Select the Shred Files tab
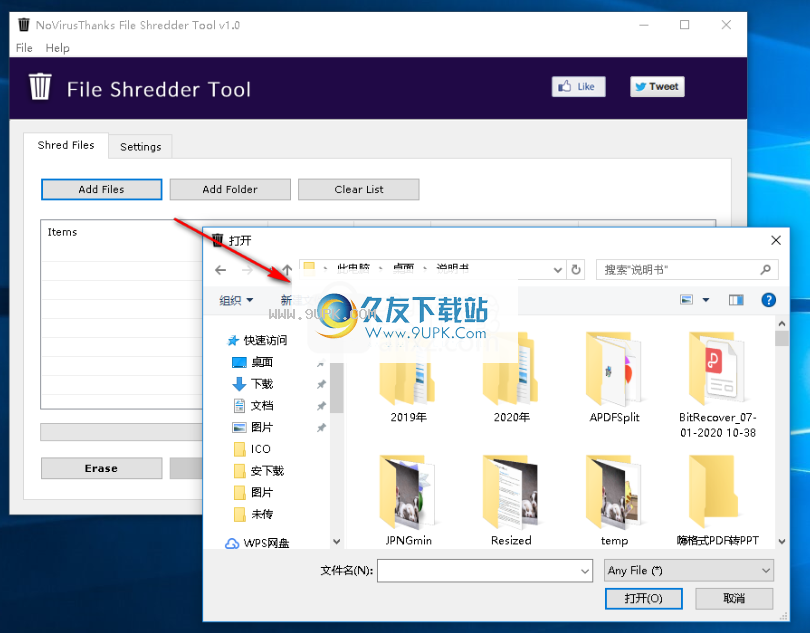 pos(66,145)
